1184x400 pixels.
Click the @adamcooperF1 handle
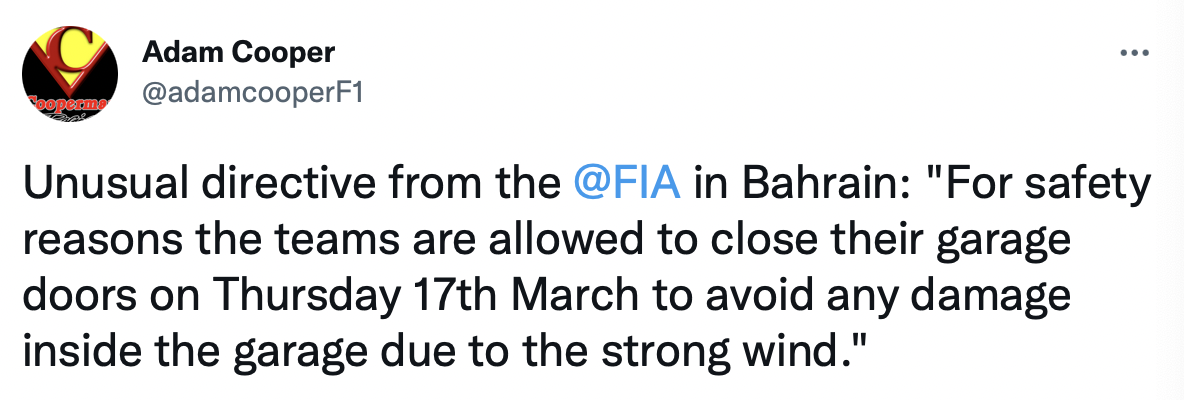[x=253, y=93]
